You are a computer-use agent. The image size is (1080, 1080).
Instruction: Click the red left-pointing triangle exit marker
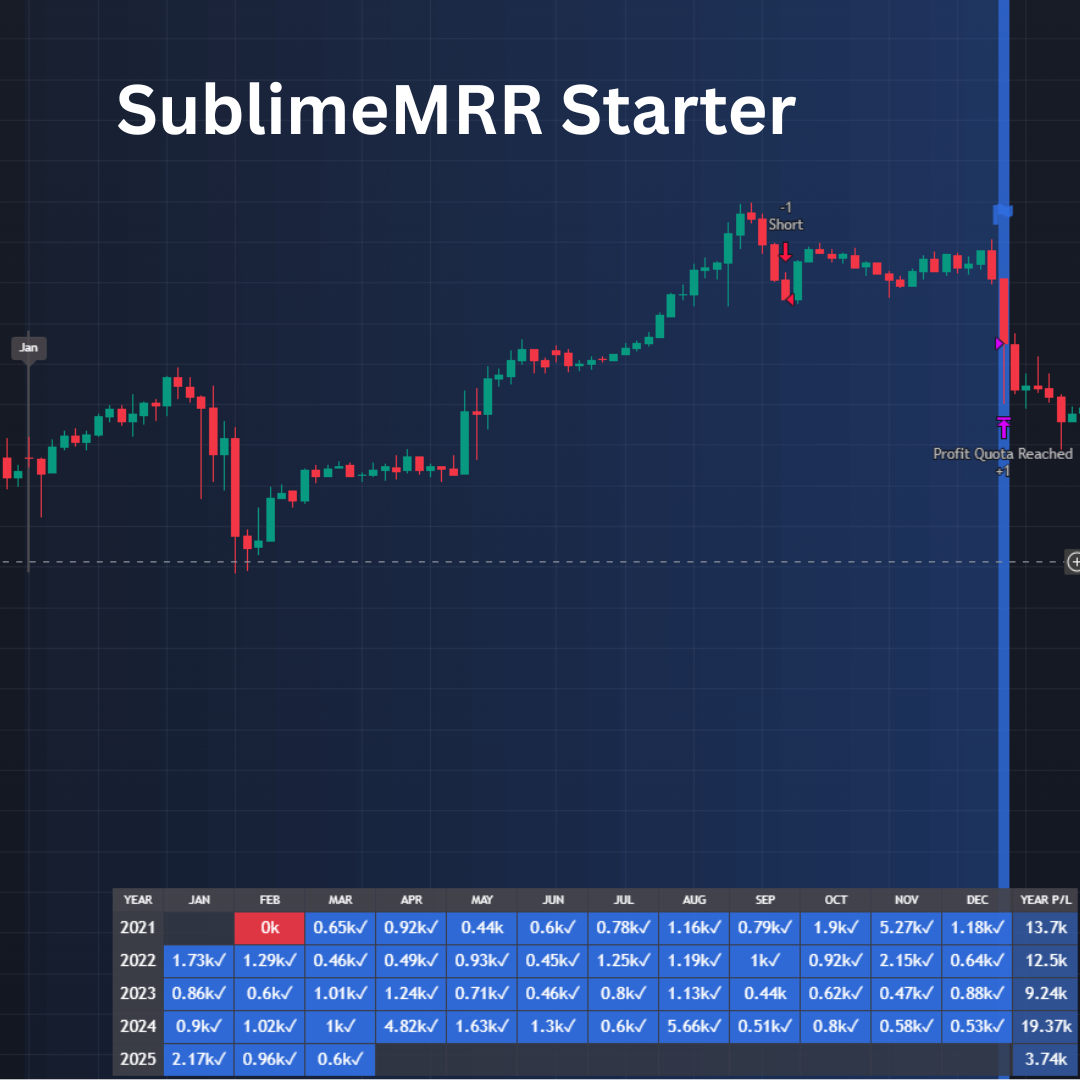(790, 299)
